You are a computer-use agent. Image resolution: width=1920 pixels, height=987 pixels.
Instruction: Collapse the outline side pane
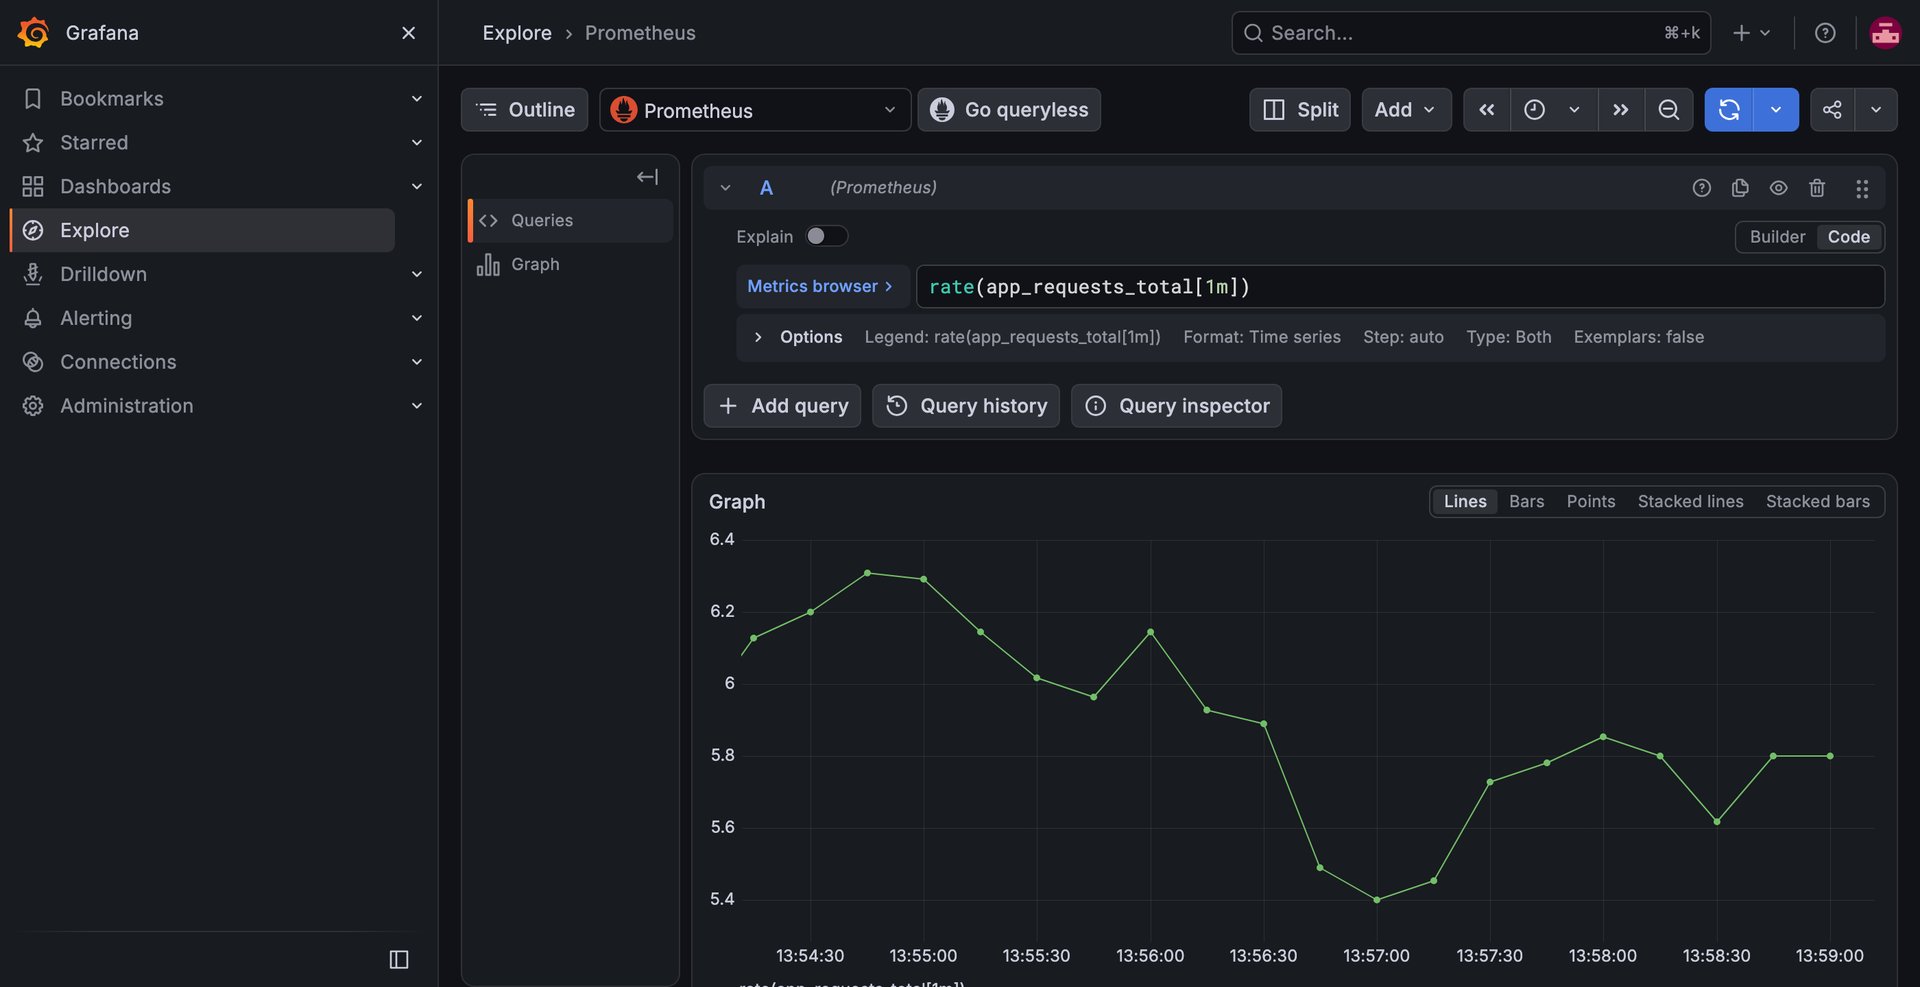pos(647,177)
